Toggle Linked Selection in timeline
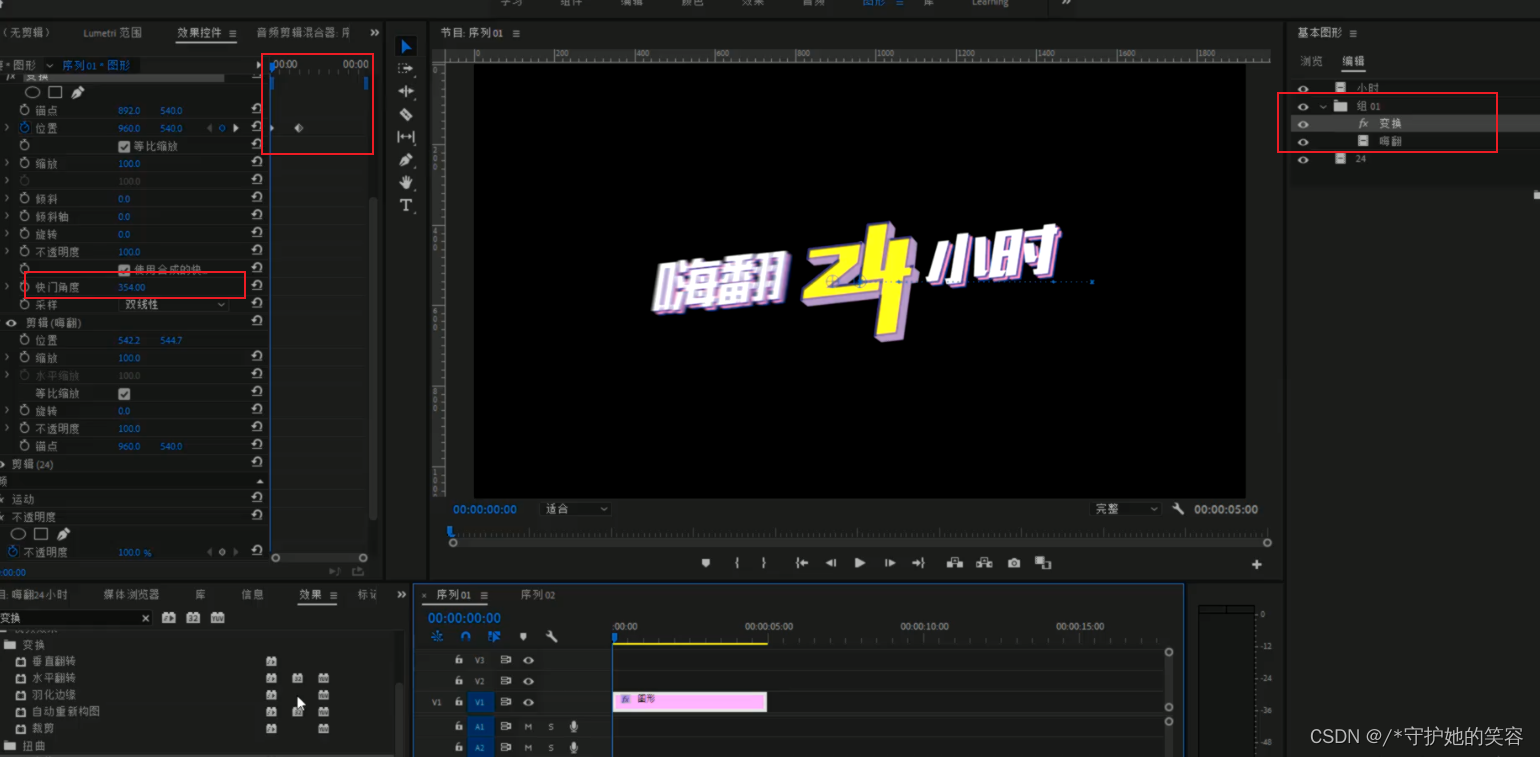Viewport: 1540px width, 757px height. (x=494, y=636)
